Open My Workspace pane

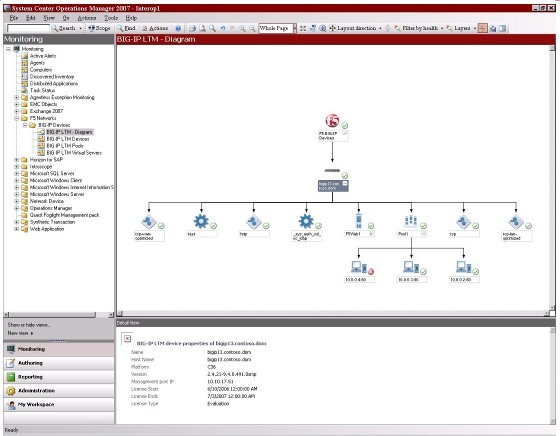[59, 405]
